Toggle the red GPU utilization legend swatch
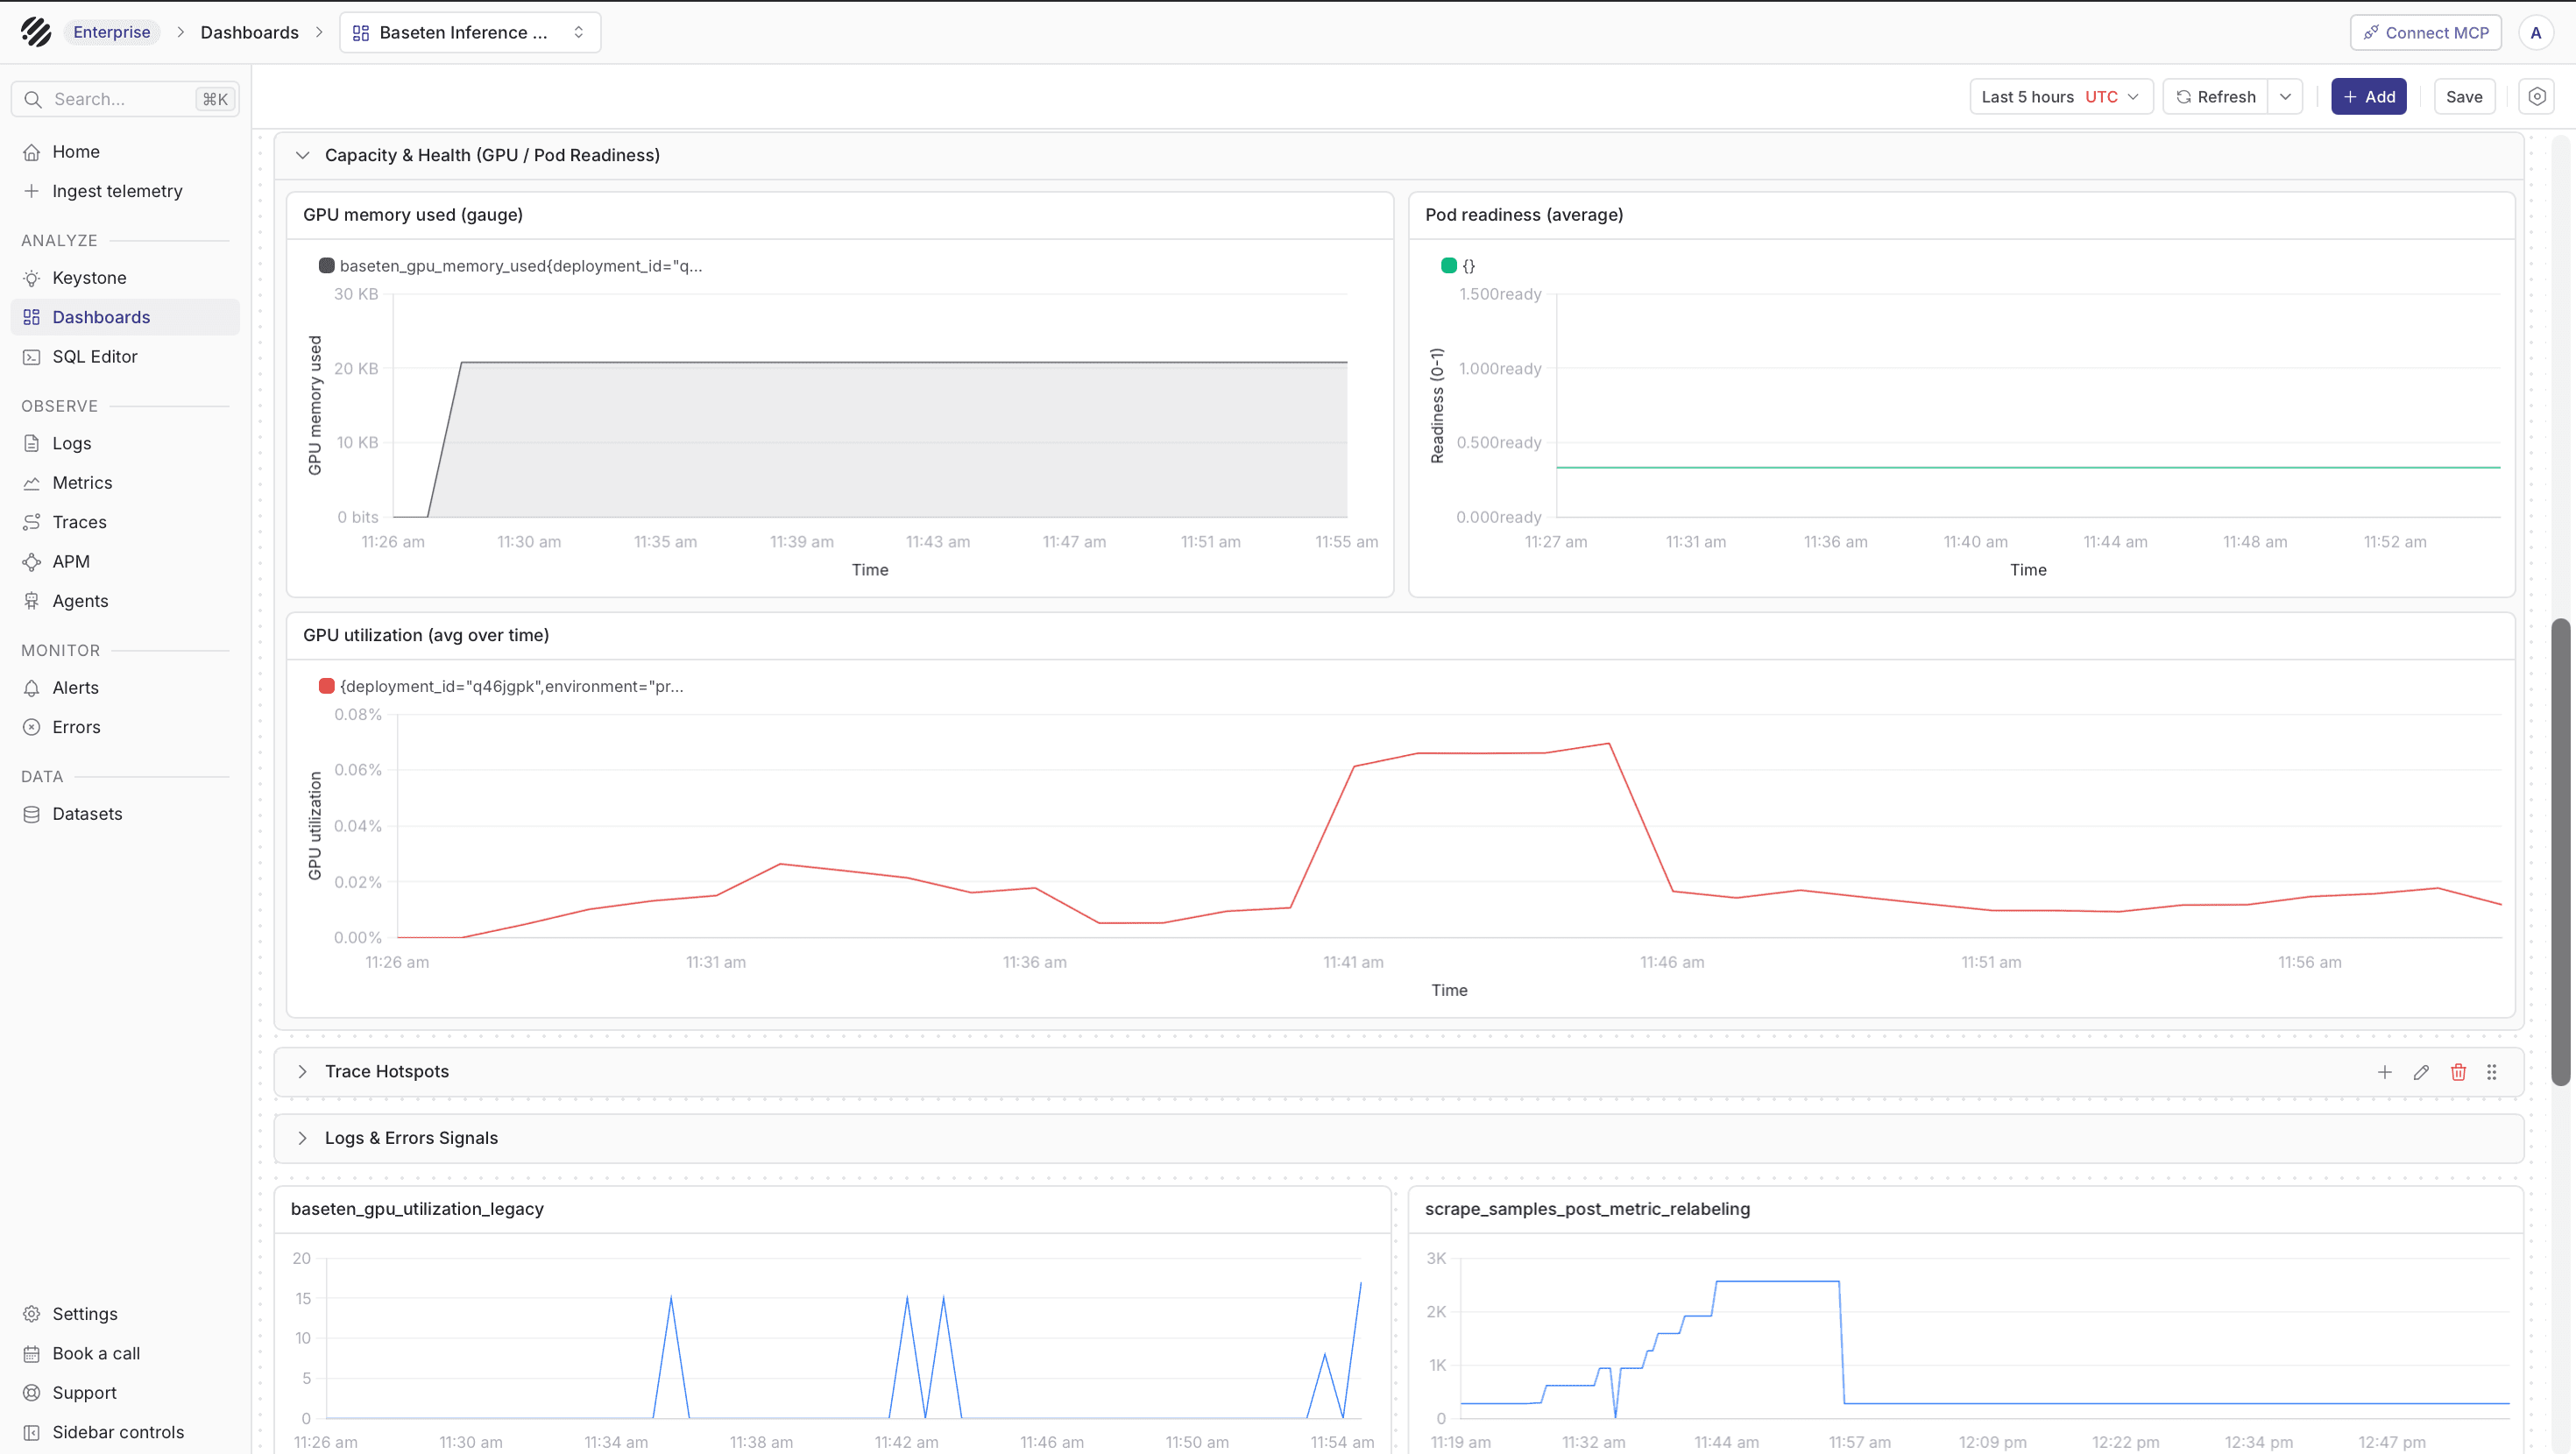This screenshot has width=2576, height=1454. [x=326, y=686]
